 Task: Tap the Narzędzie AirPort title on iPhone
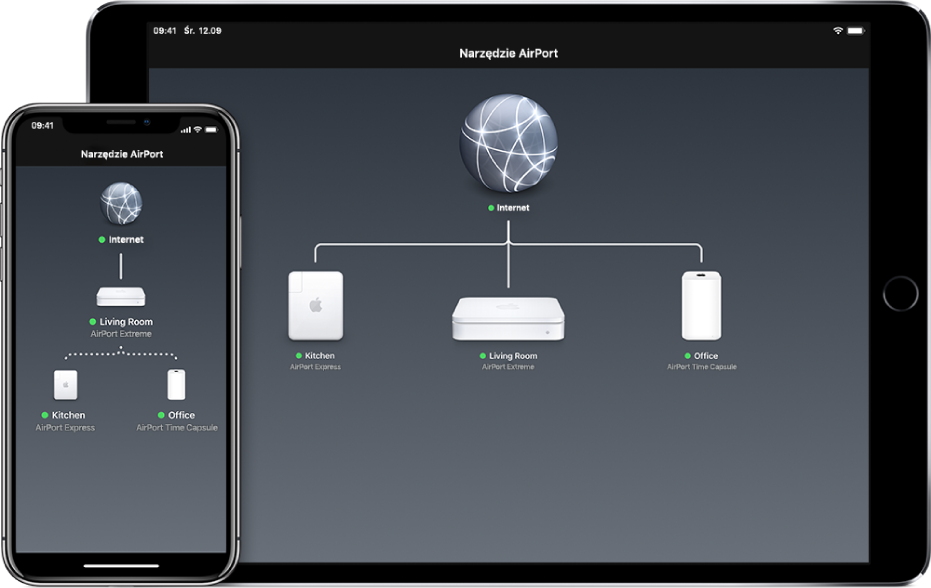122,154
